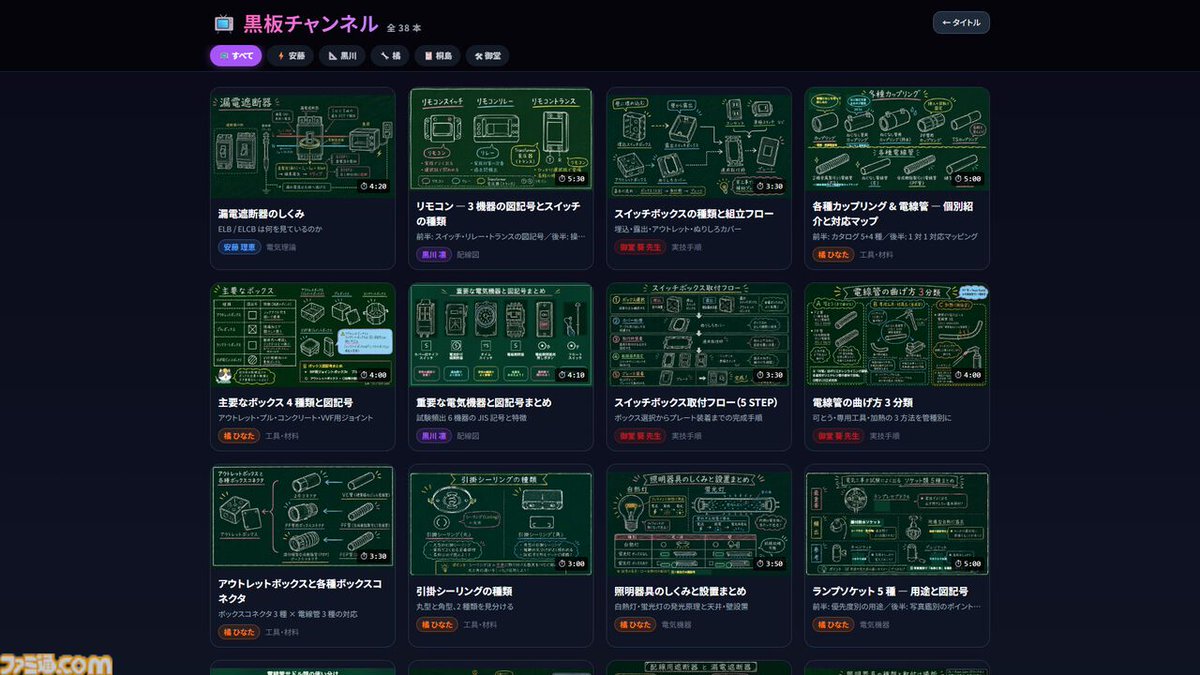Click 実技手順 on スイッチボックス取付フロー card

[686, 436]
